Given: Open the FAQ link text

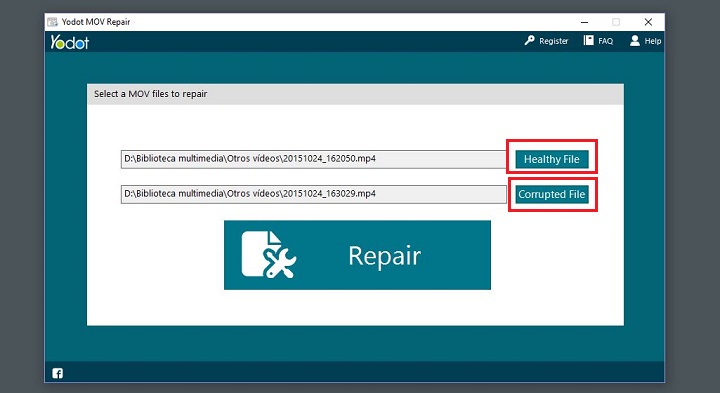Looking at the screenshot, I should [x=605, y=41].
